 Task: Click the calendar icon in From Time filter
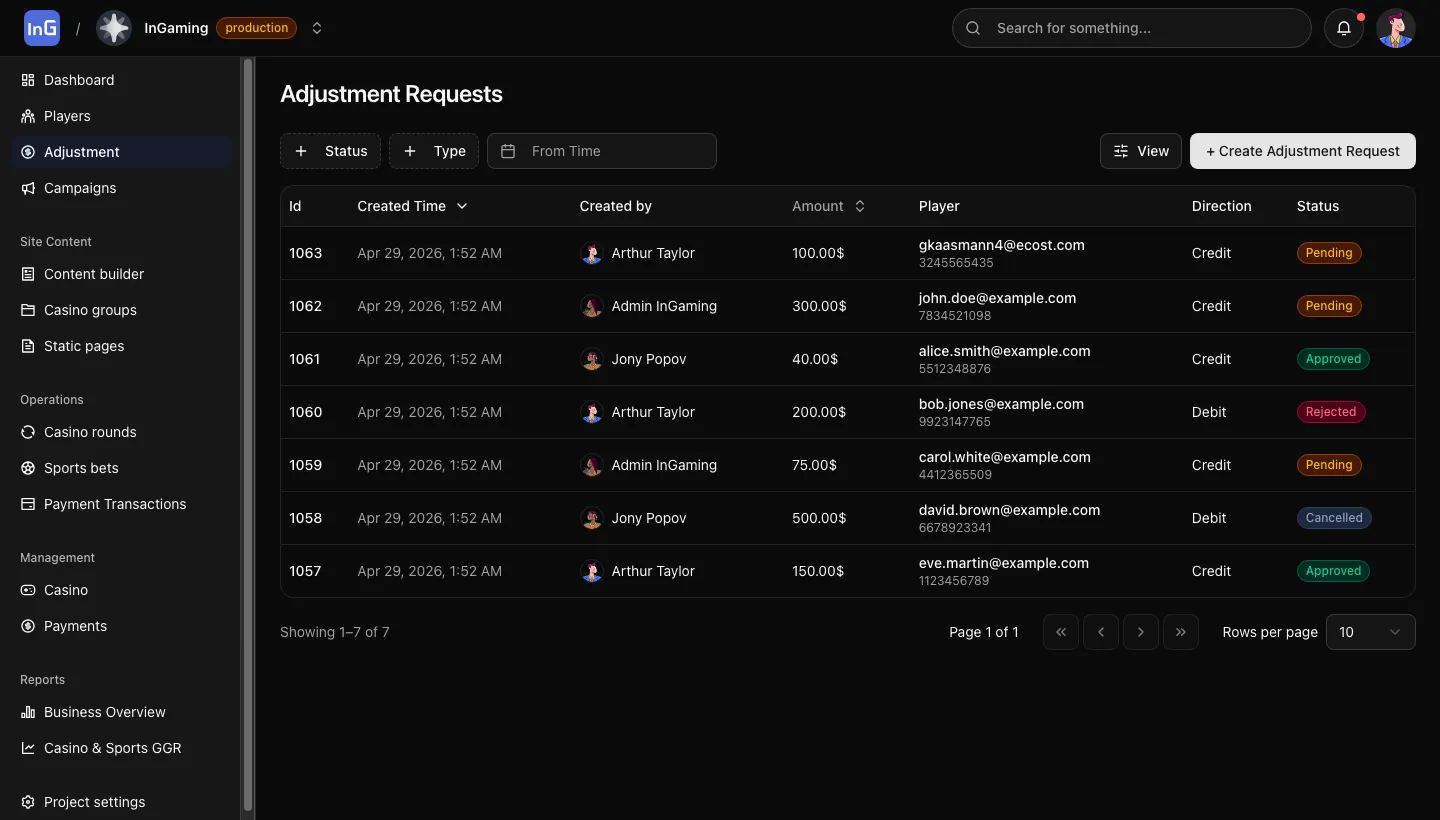tap(510, 150)
